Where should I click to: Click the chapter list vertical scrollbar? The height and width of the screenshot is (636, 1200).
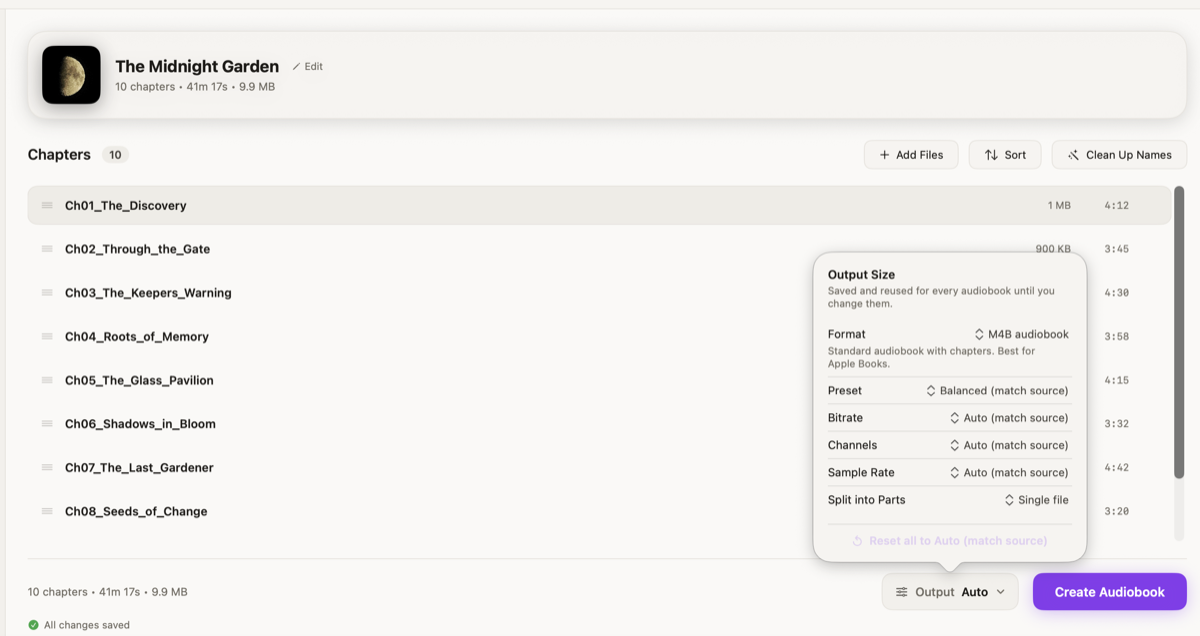coord(1179,332)
